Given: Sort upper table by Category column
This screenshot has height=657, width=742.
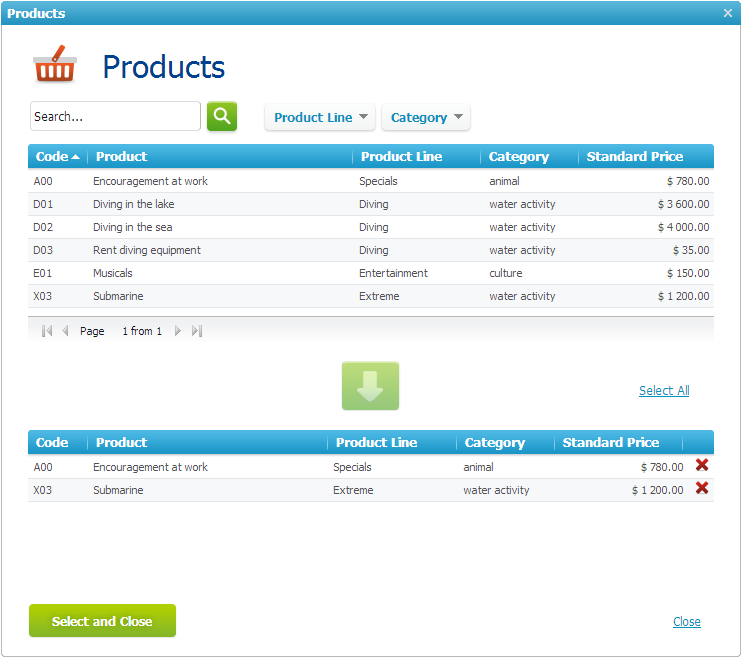Looking at the screenshot, I should tap(529, 156).
